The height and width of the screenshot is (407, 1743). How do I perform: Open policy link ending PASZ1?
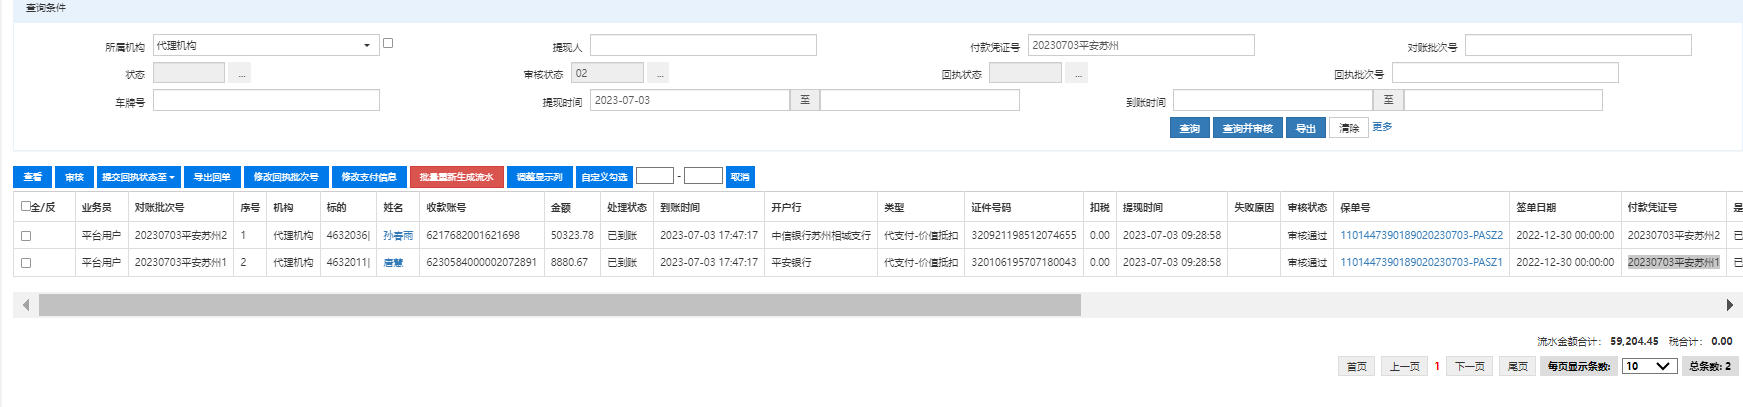tap(1421, 263)
